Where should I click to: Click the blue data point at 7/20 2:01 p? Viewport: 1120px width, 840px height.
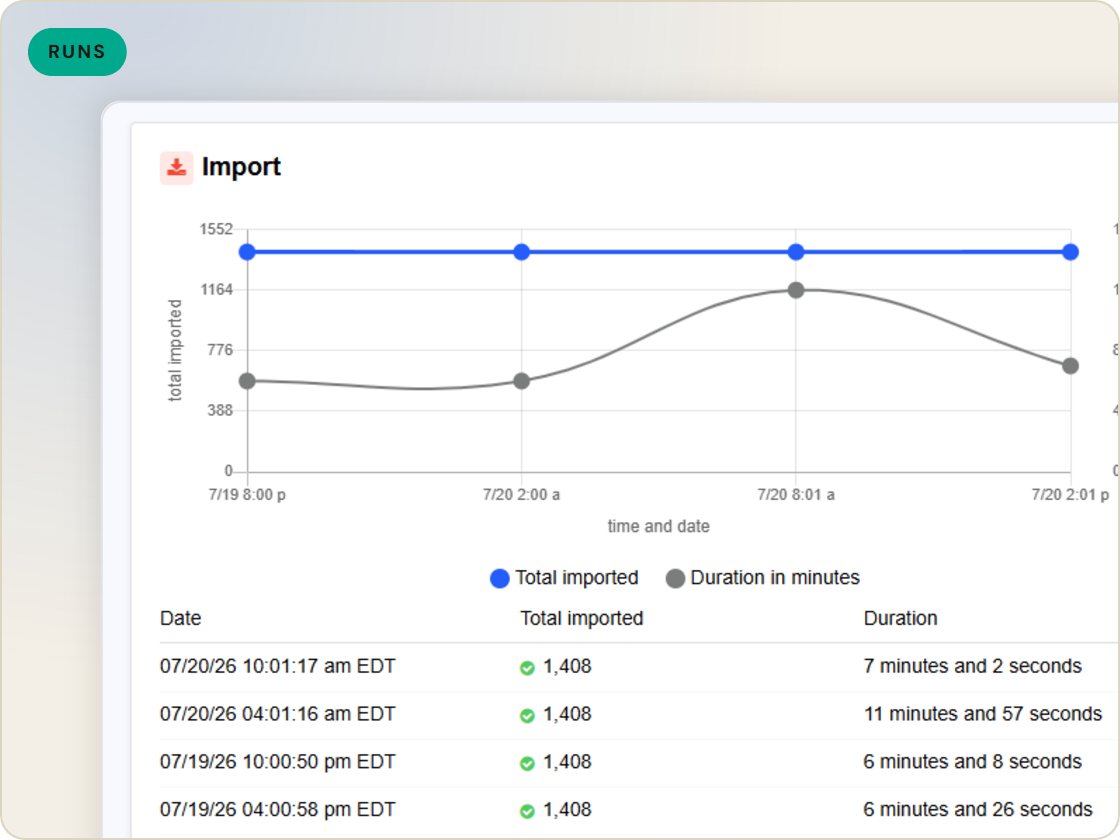tap(1070, 252)
